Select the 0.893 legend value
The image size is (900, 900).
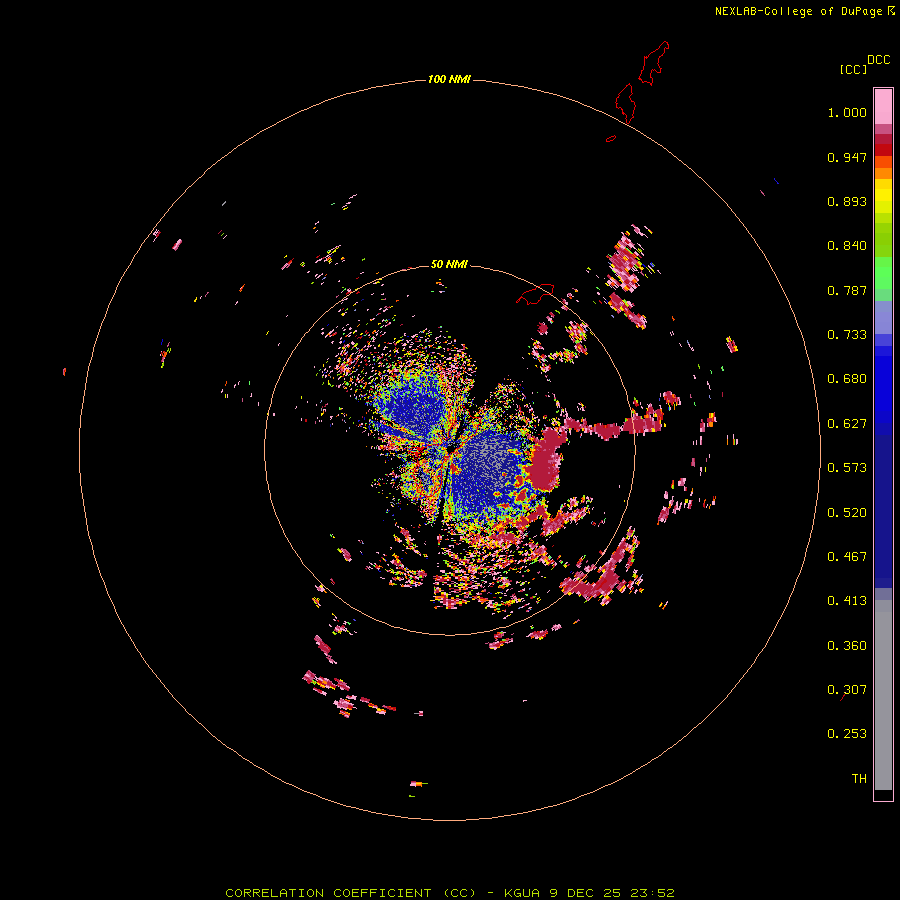847,201
